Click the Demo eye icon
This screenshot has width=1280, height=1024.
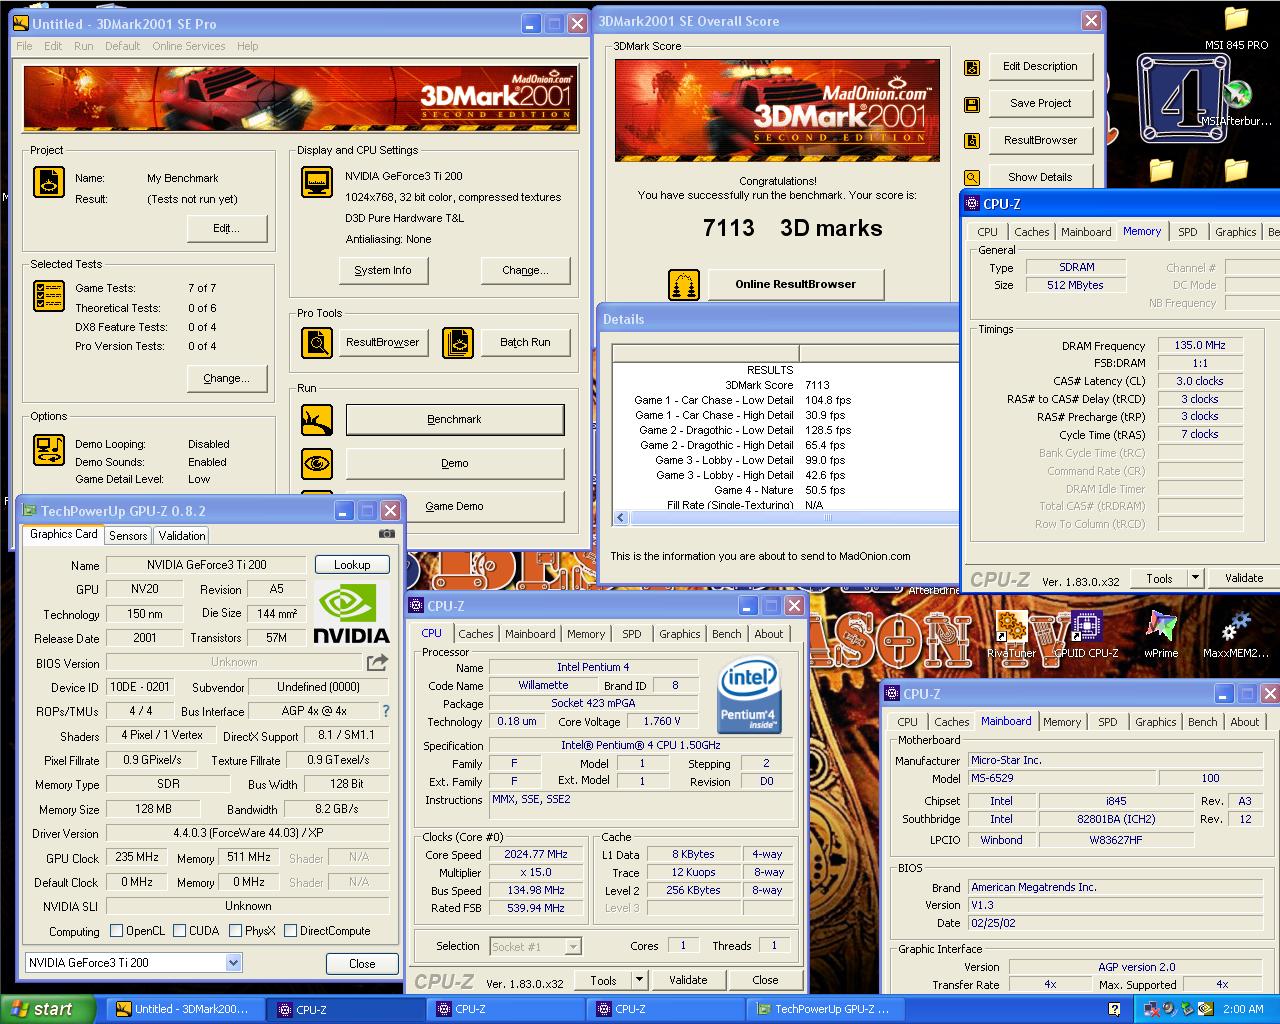point(317,464)
